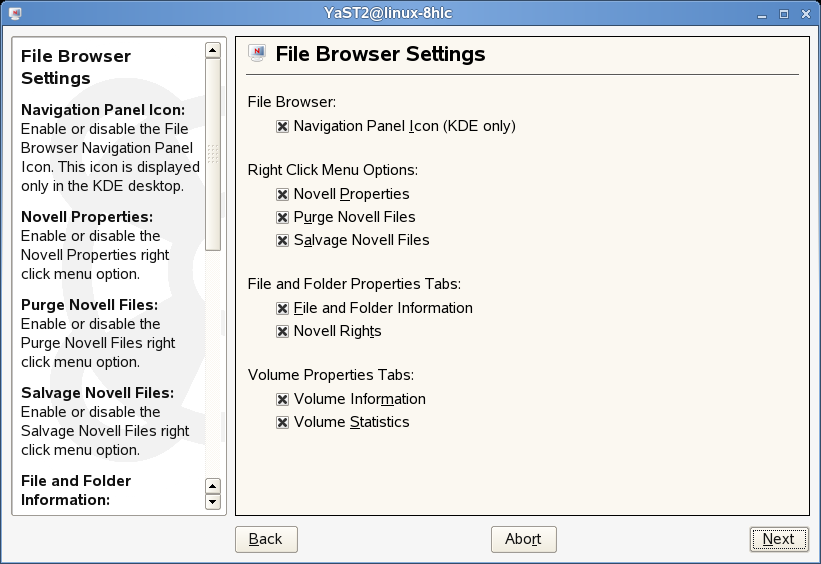This screenshot has width=821, height=564.
Task: Proceed with the Next button
Action: click(778, 539)
